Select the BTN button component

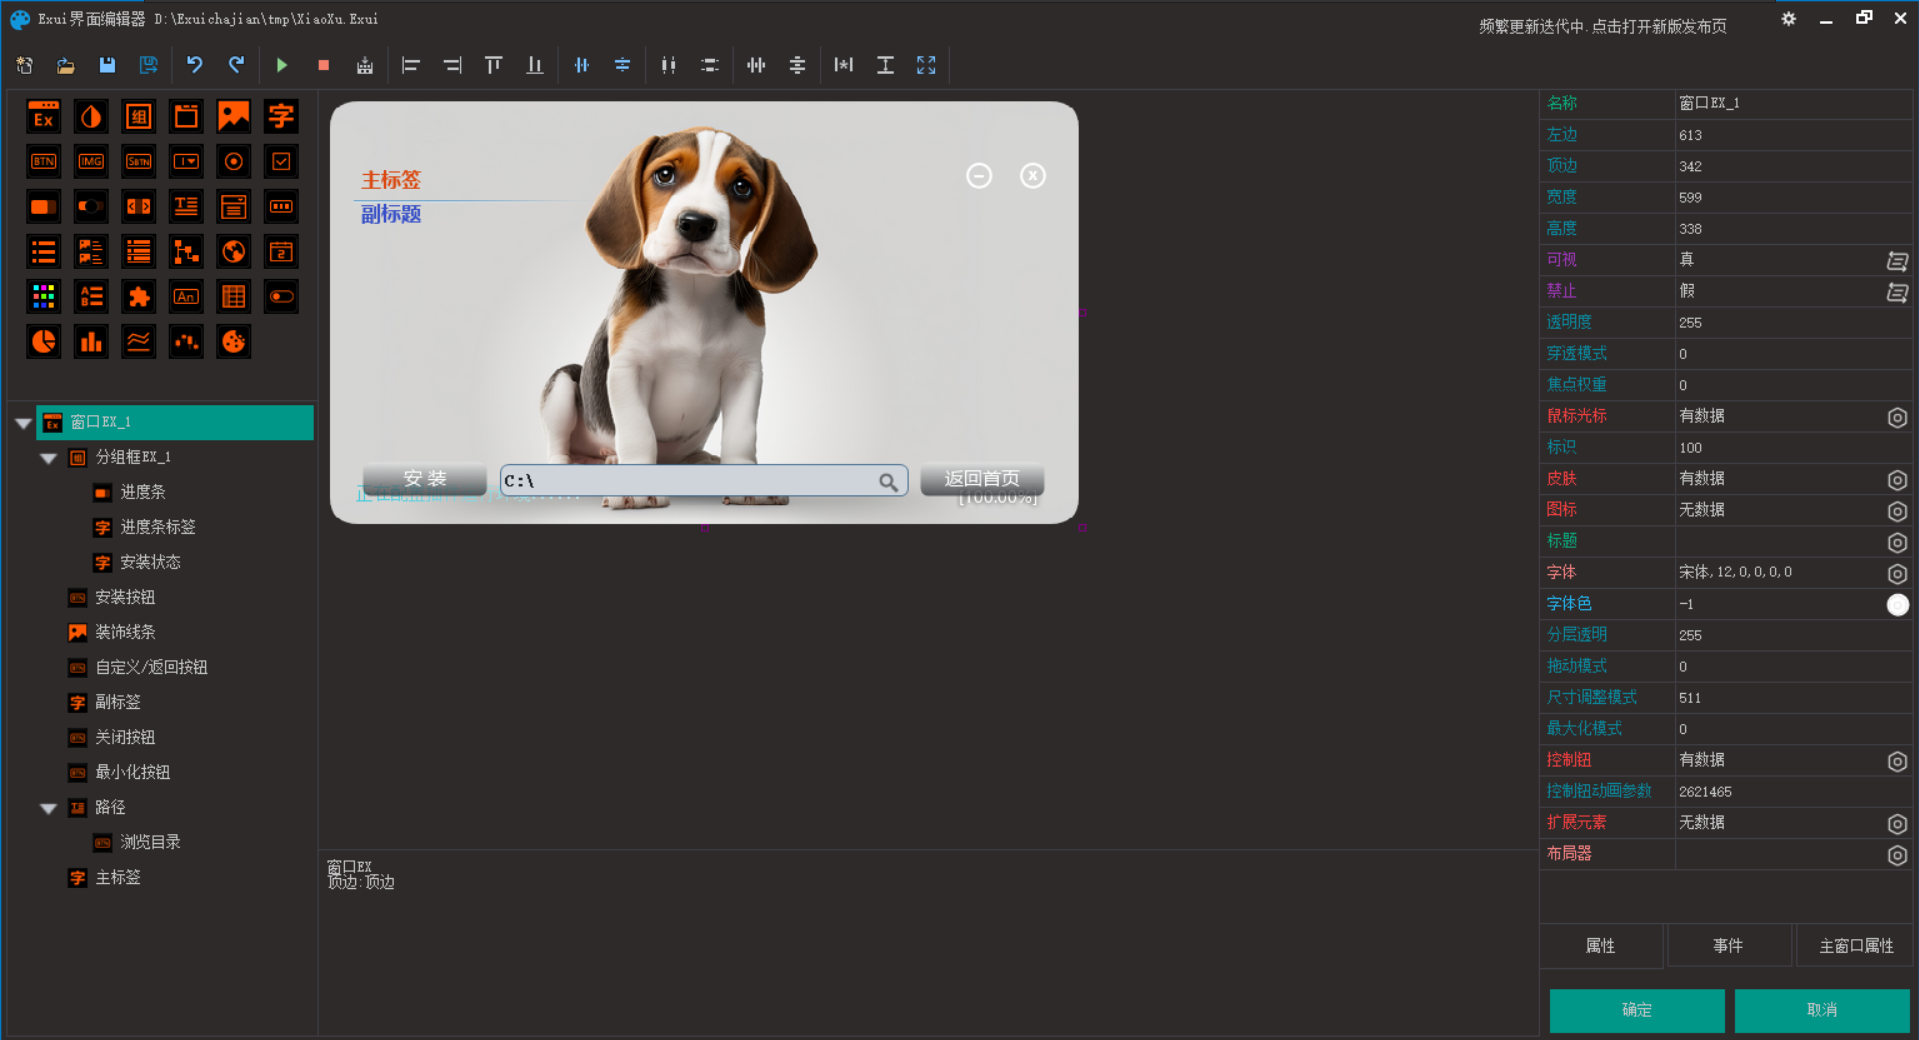(44, 161)
